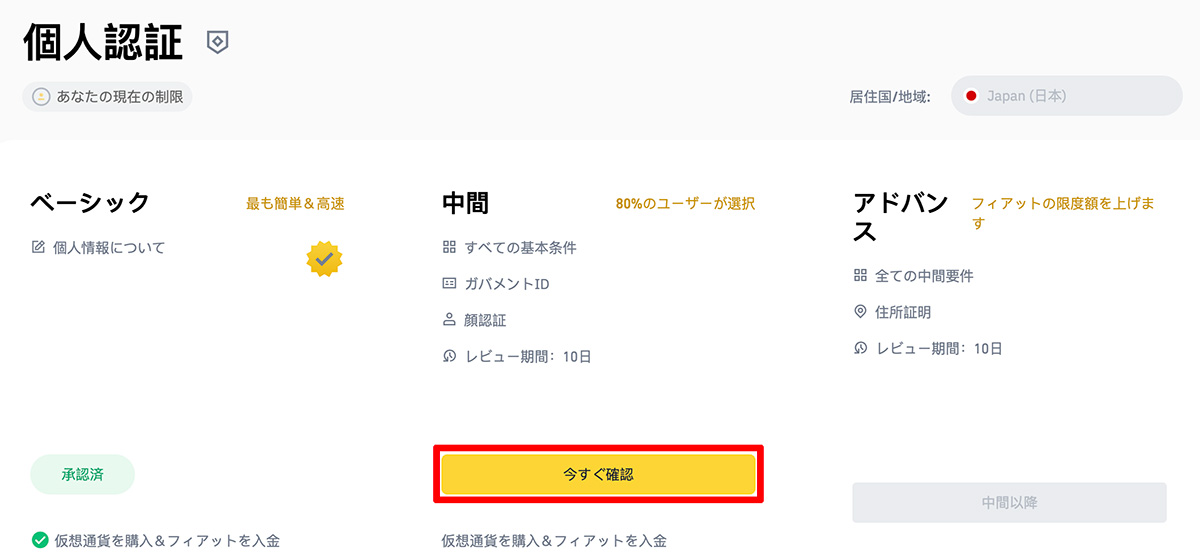
Task: Click the ID card icon beside ガバメントID
Action: click(x=449, y=283)
